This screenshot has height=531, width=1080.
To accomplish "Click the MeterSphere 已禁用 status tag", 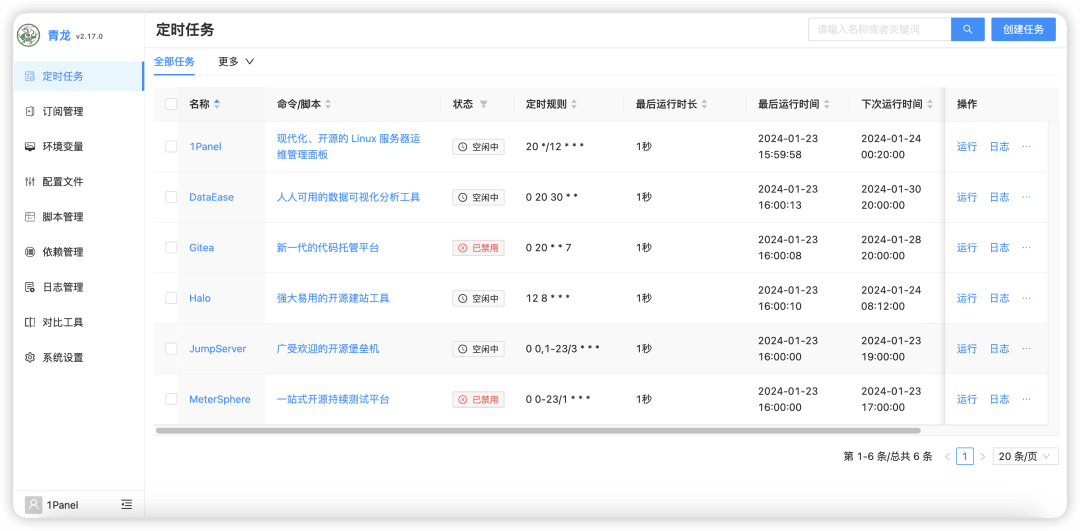I will pyautogui.click(x=479, y=399).
